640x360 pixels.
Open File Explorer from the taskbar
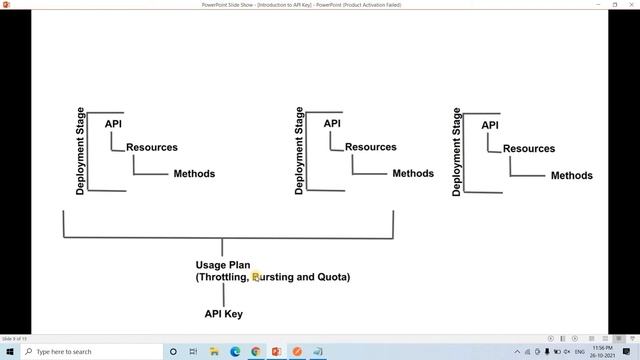pos(214,351)
